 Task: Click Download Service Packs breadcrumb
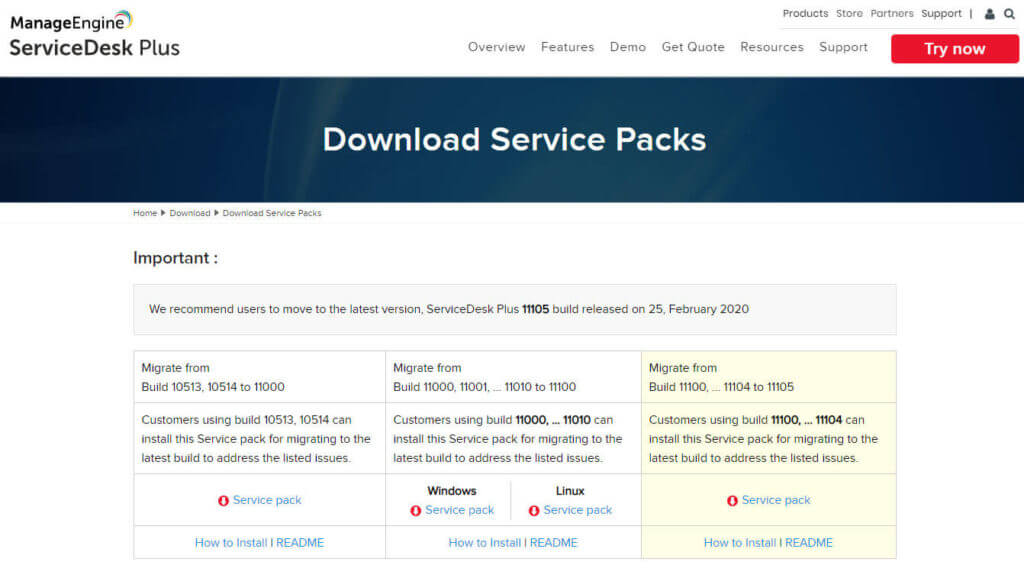click(272, 213)
